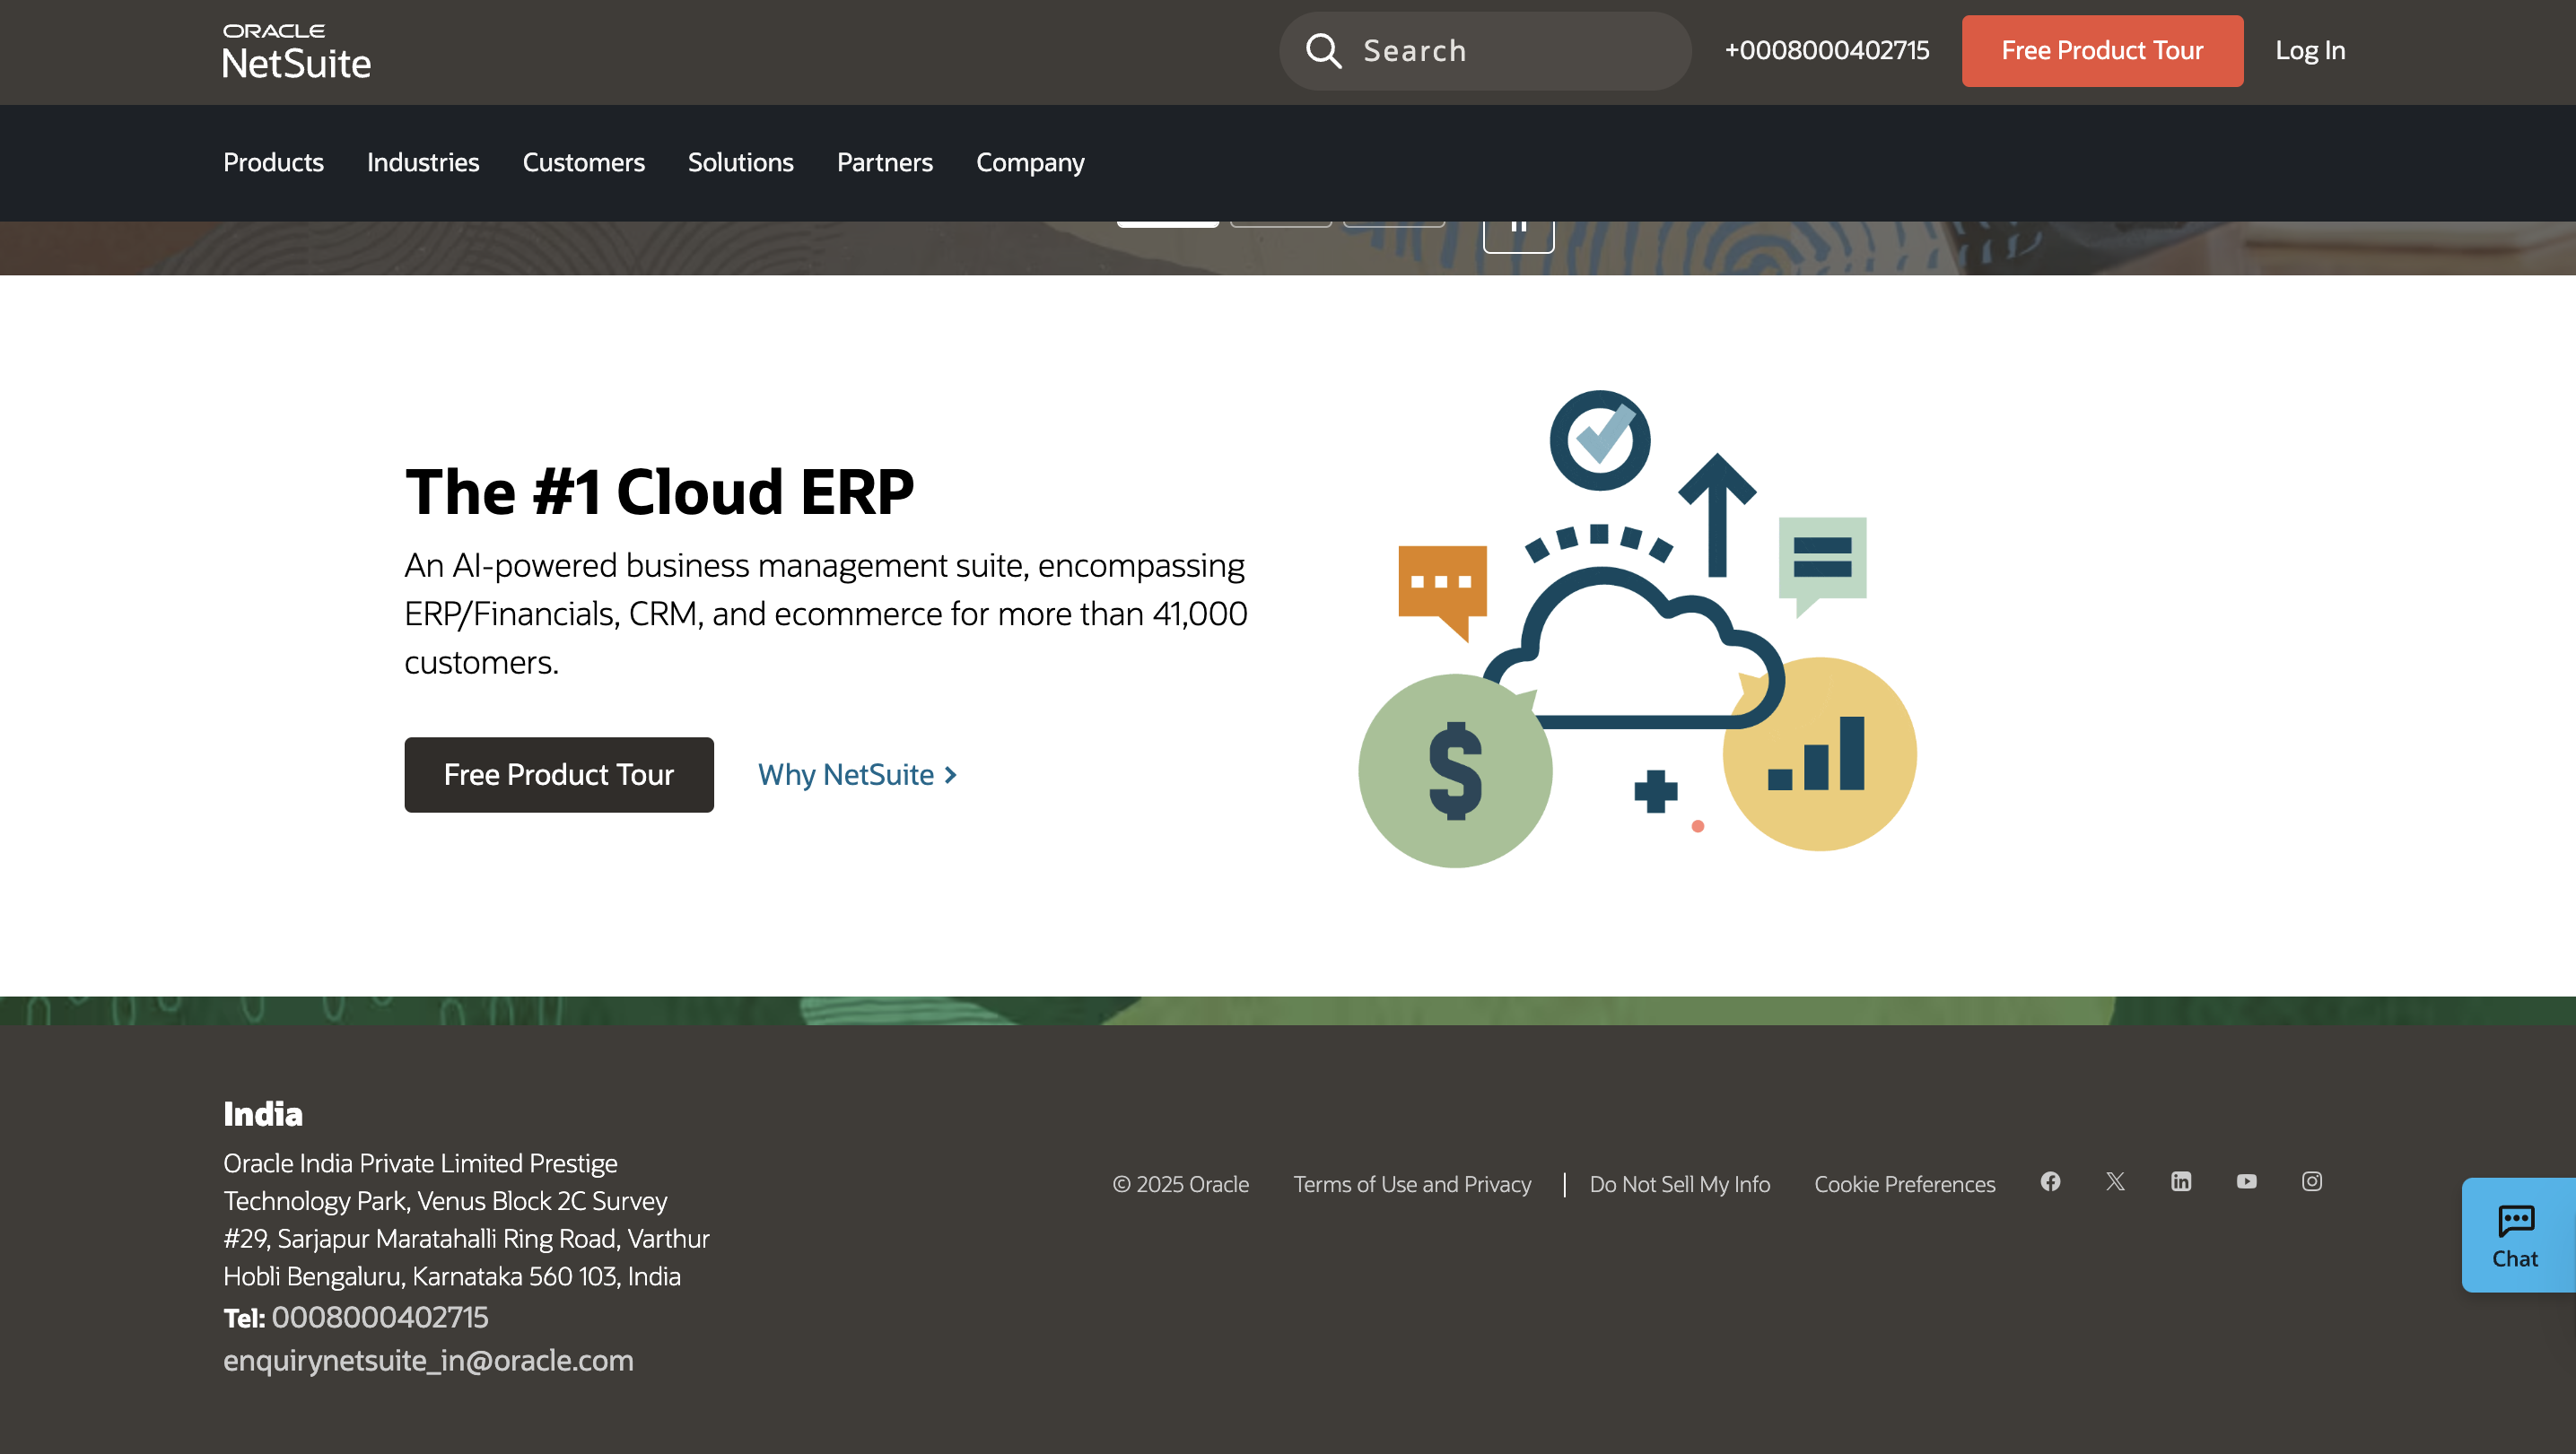Click the search magnifier icon
2576x1454 pixels.
coord(1323,51)
